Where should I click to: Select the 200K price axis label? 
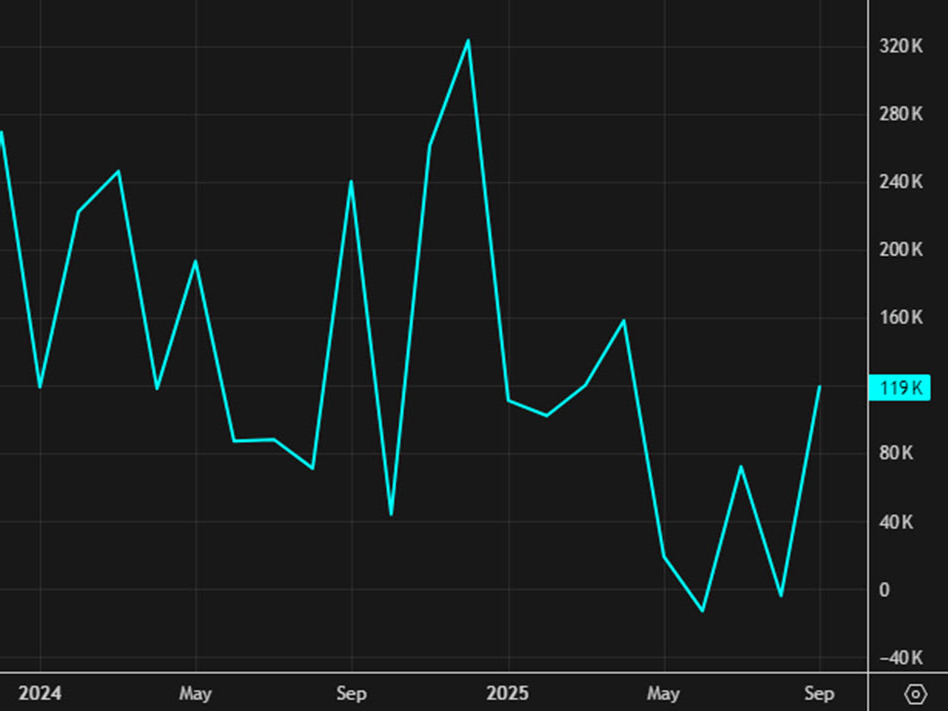(x=900, y=250)
